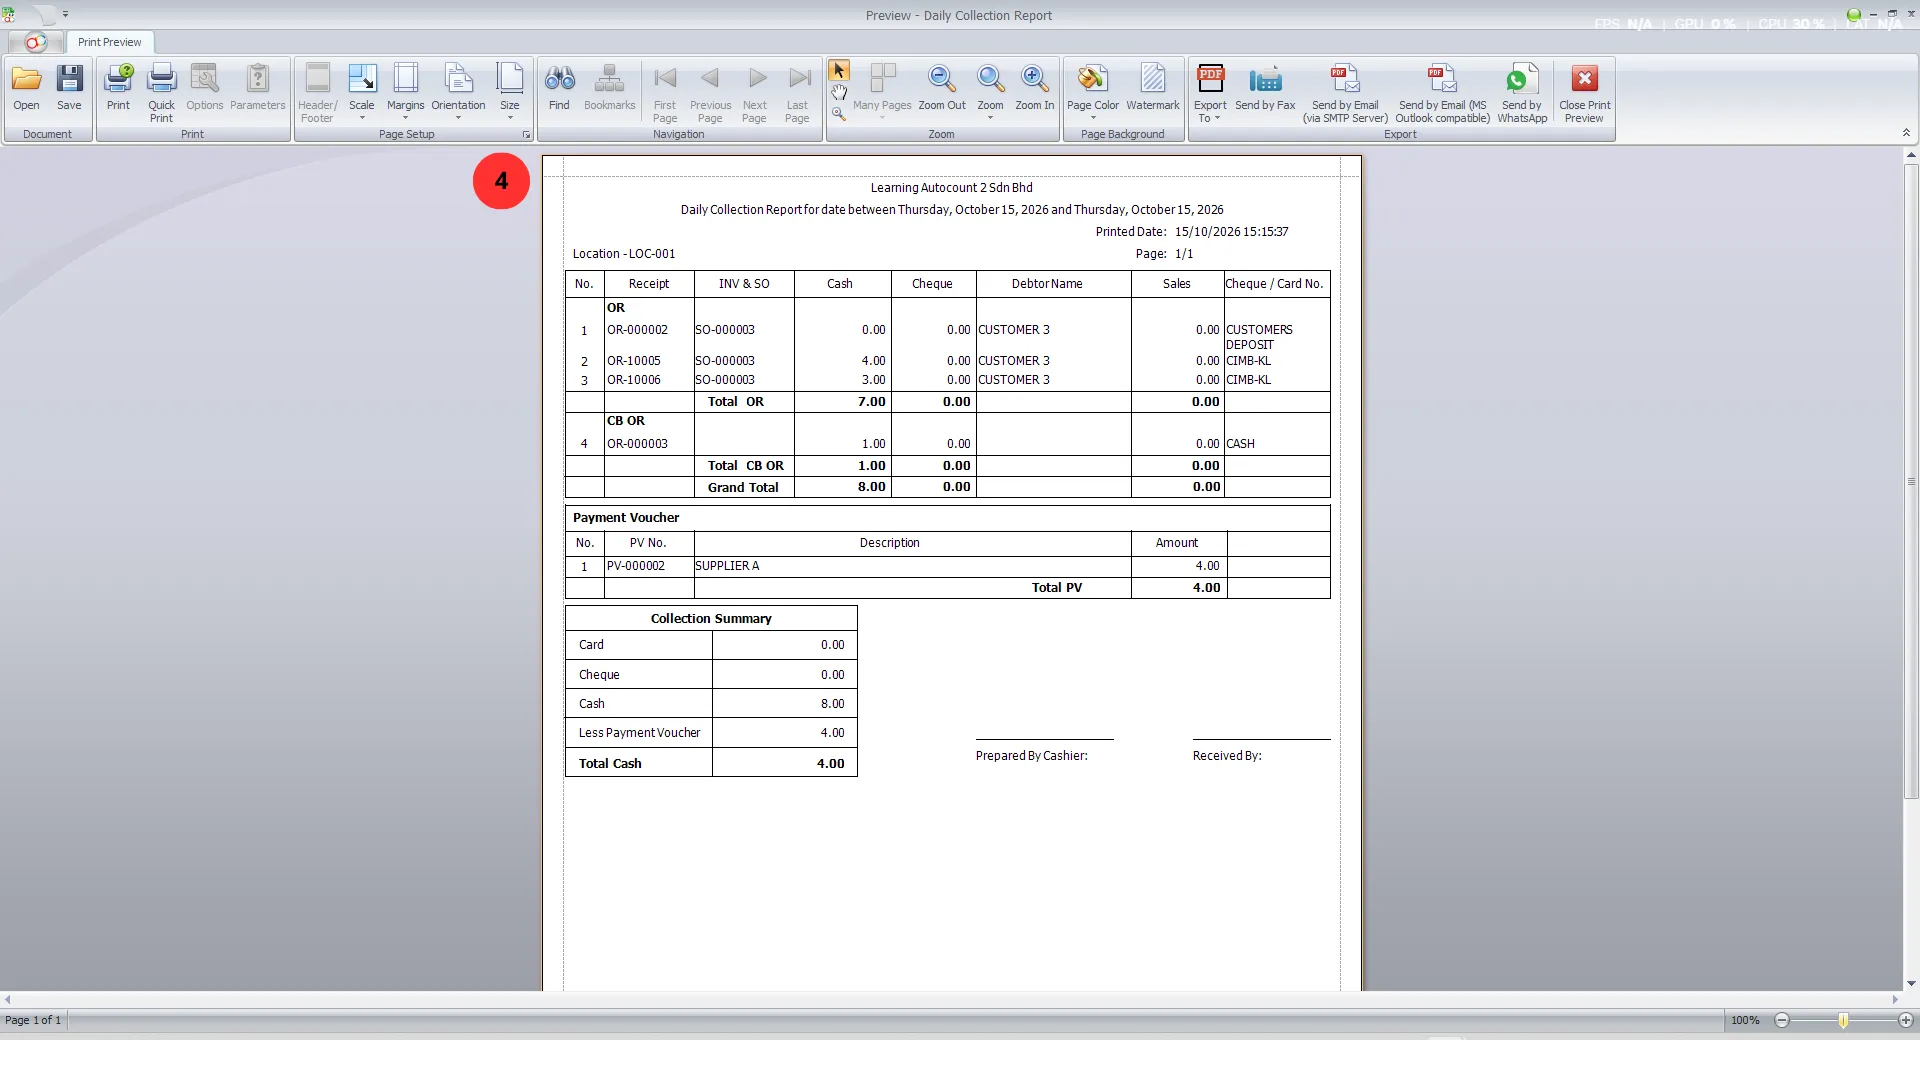Click the zoom slider thumb

click(1843, 1020)
